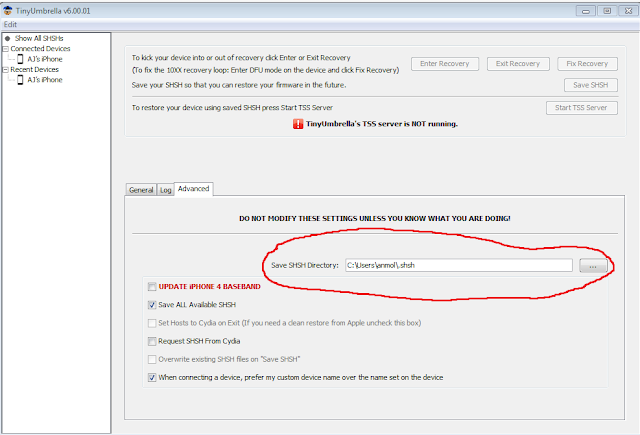Select Recent Devices label in tree
Screen dimensions: 640x435
click(35, 69)
